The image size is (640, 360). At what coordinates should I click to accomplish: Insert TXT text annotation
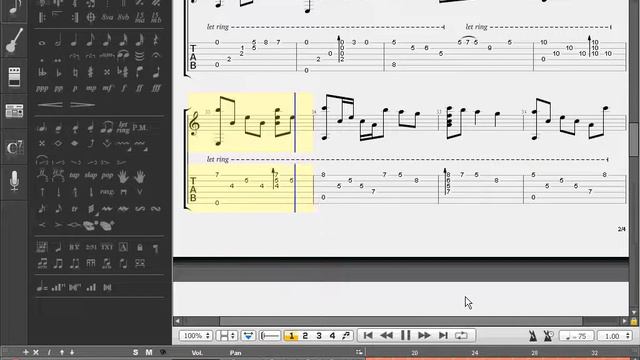[x=107, y=247]
